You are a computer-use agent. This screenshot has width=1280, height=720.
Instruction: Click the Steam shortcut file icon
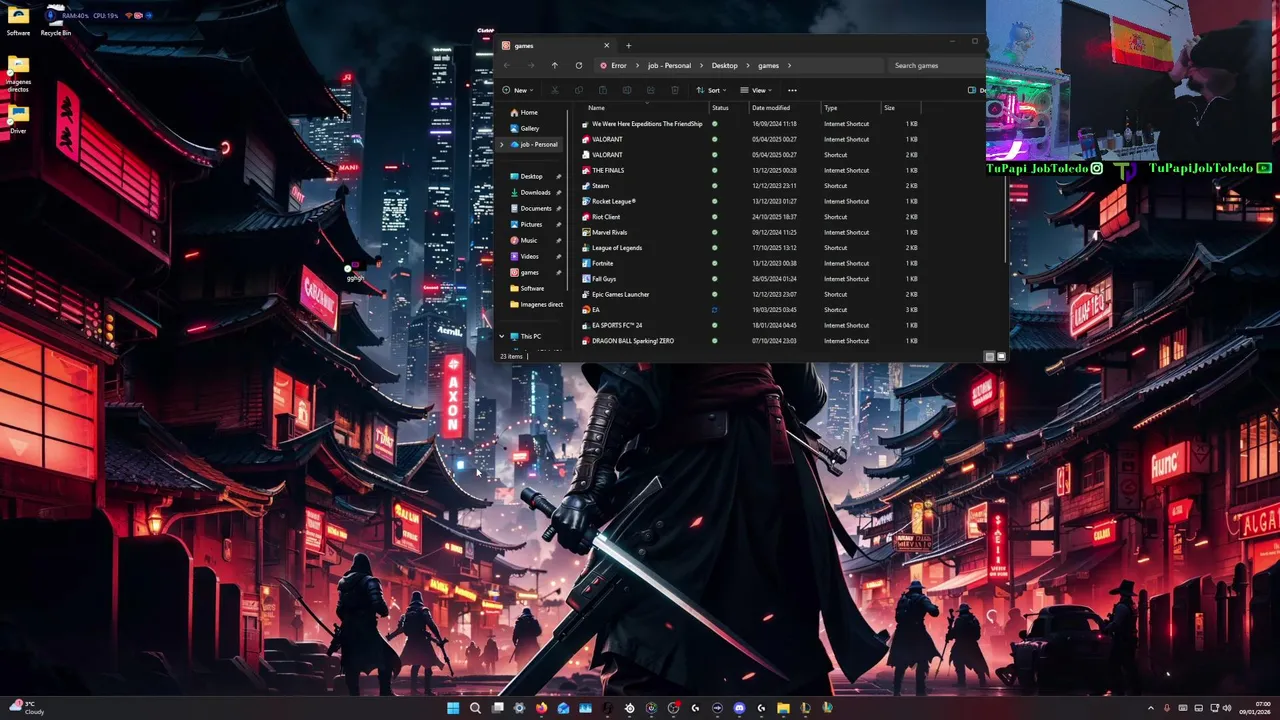[585, 186]
